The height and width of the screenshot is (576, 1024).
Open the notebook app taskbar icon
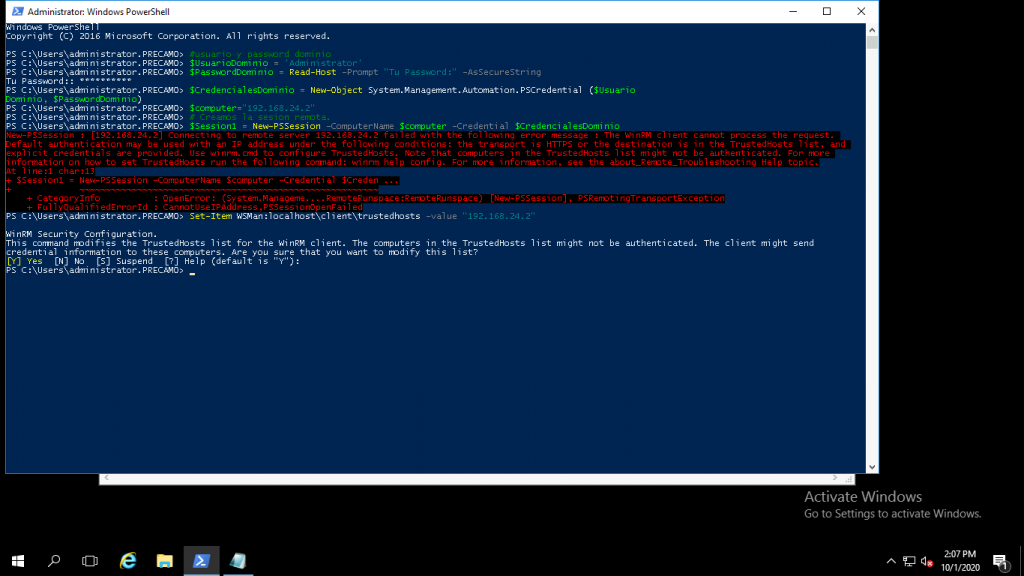coord(238,561)
